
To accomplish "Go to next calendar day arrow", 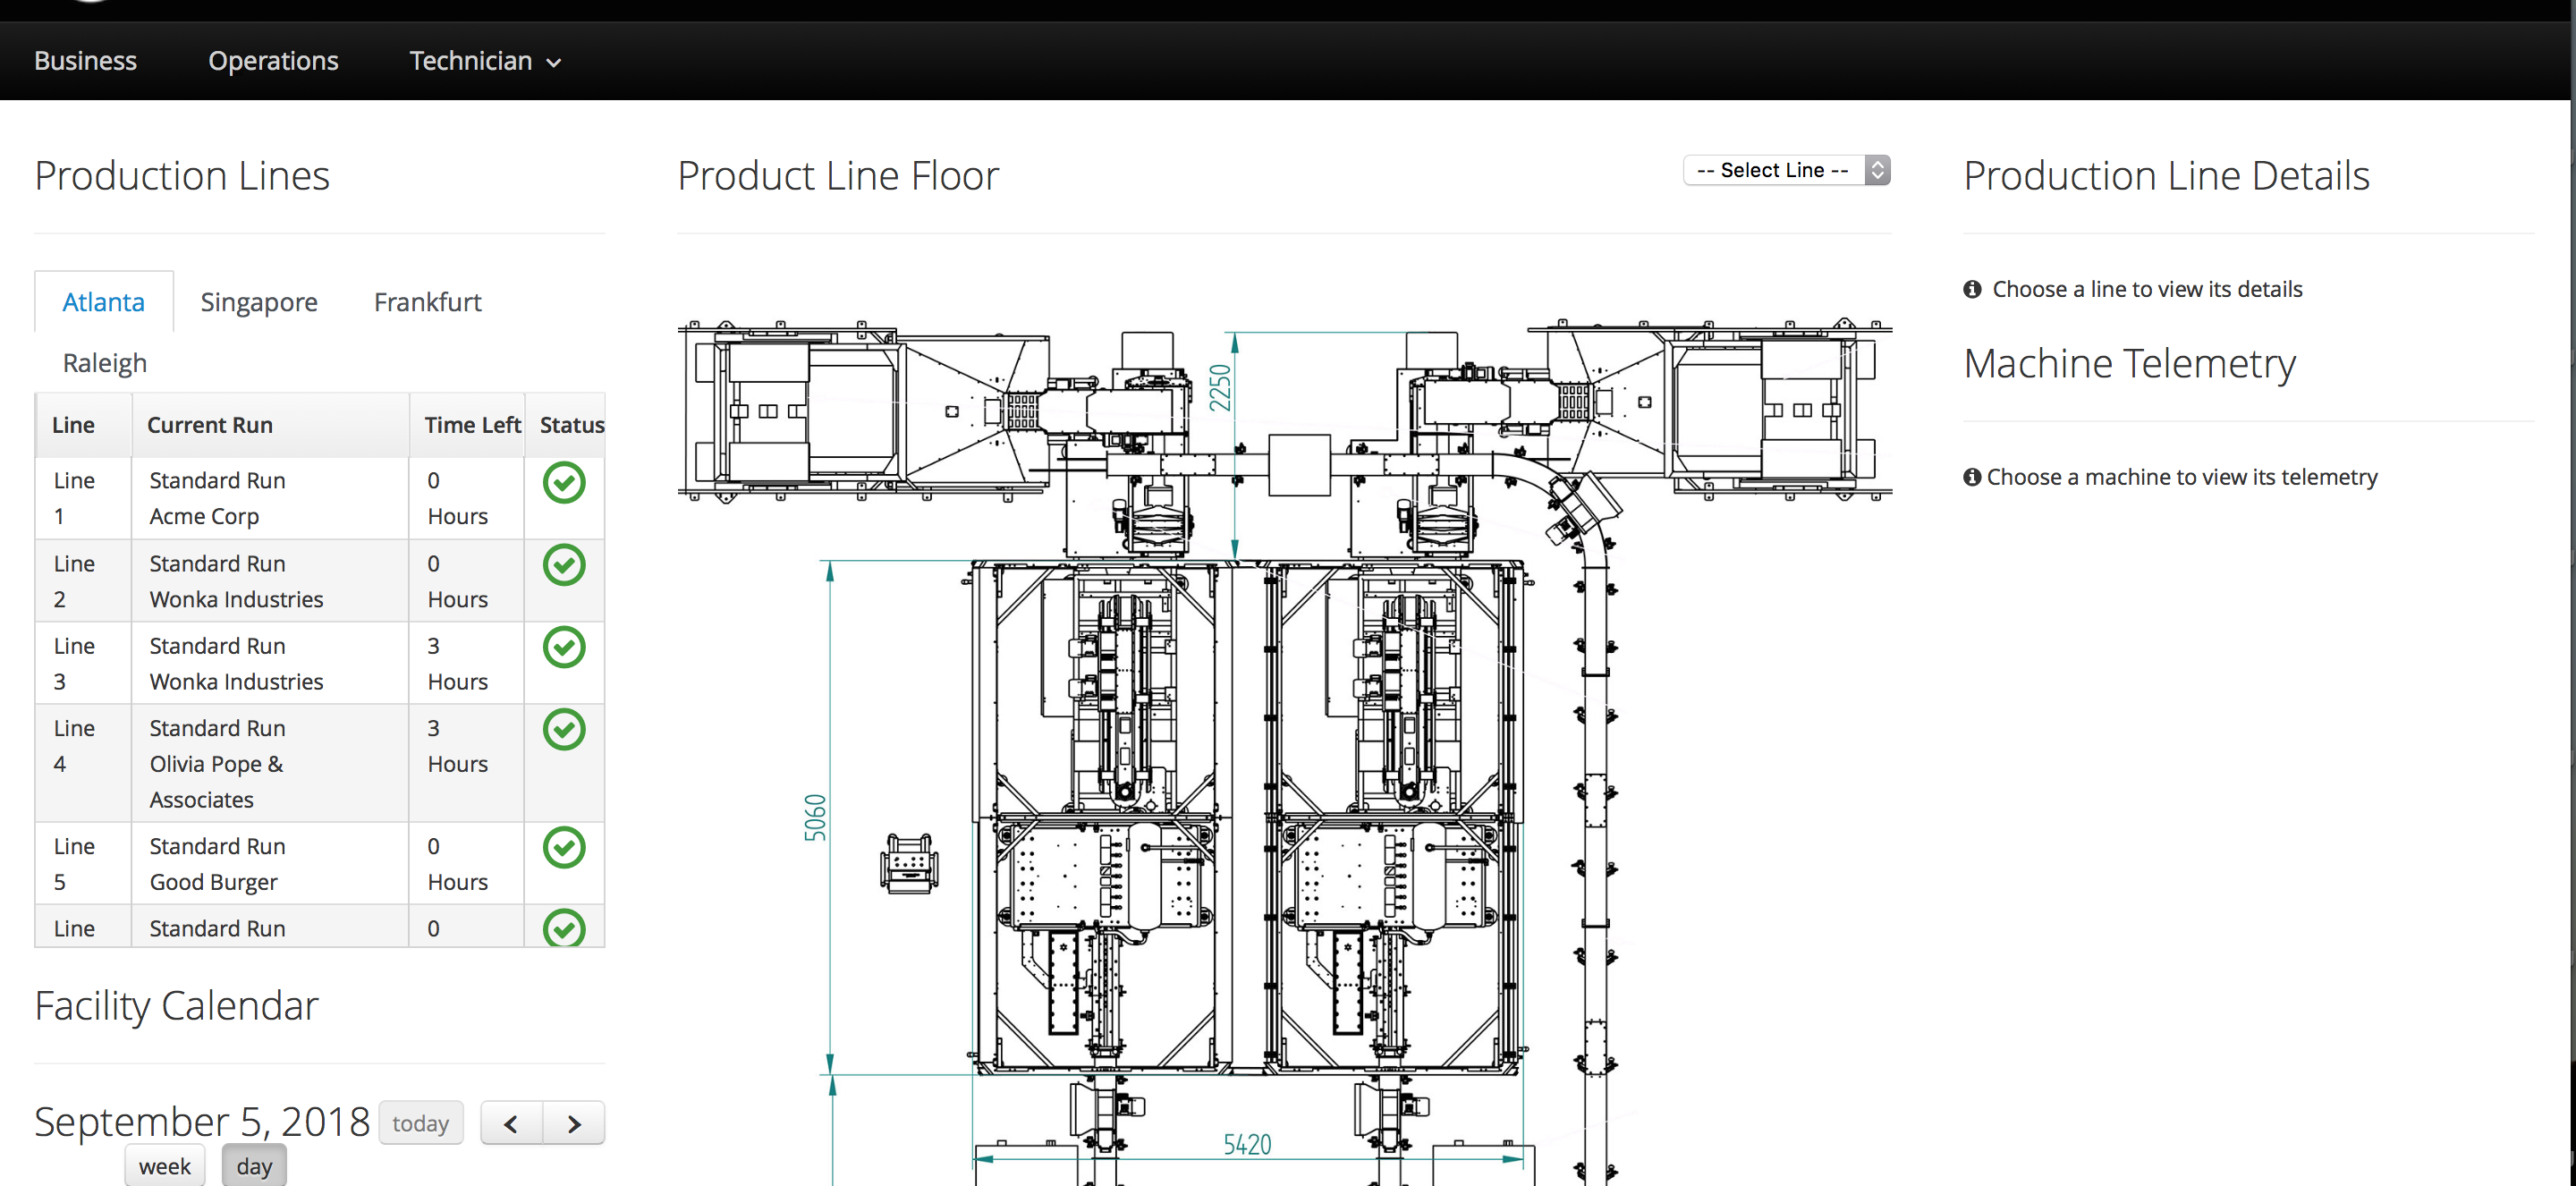I will (574, 1123).
